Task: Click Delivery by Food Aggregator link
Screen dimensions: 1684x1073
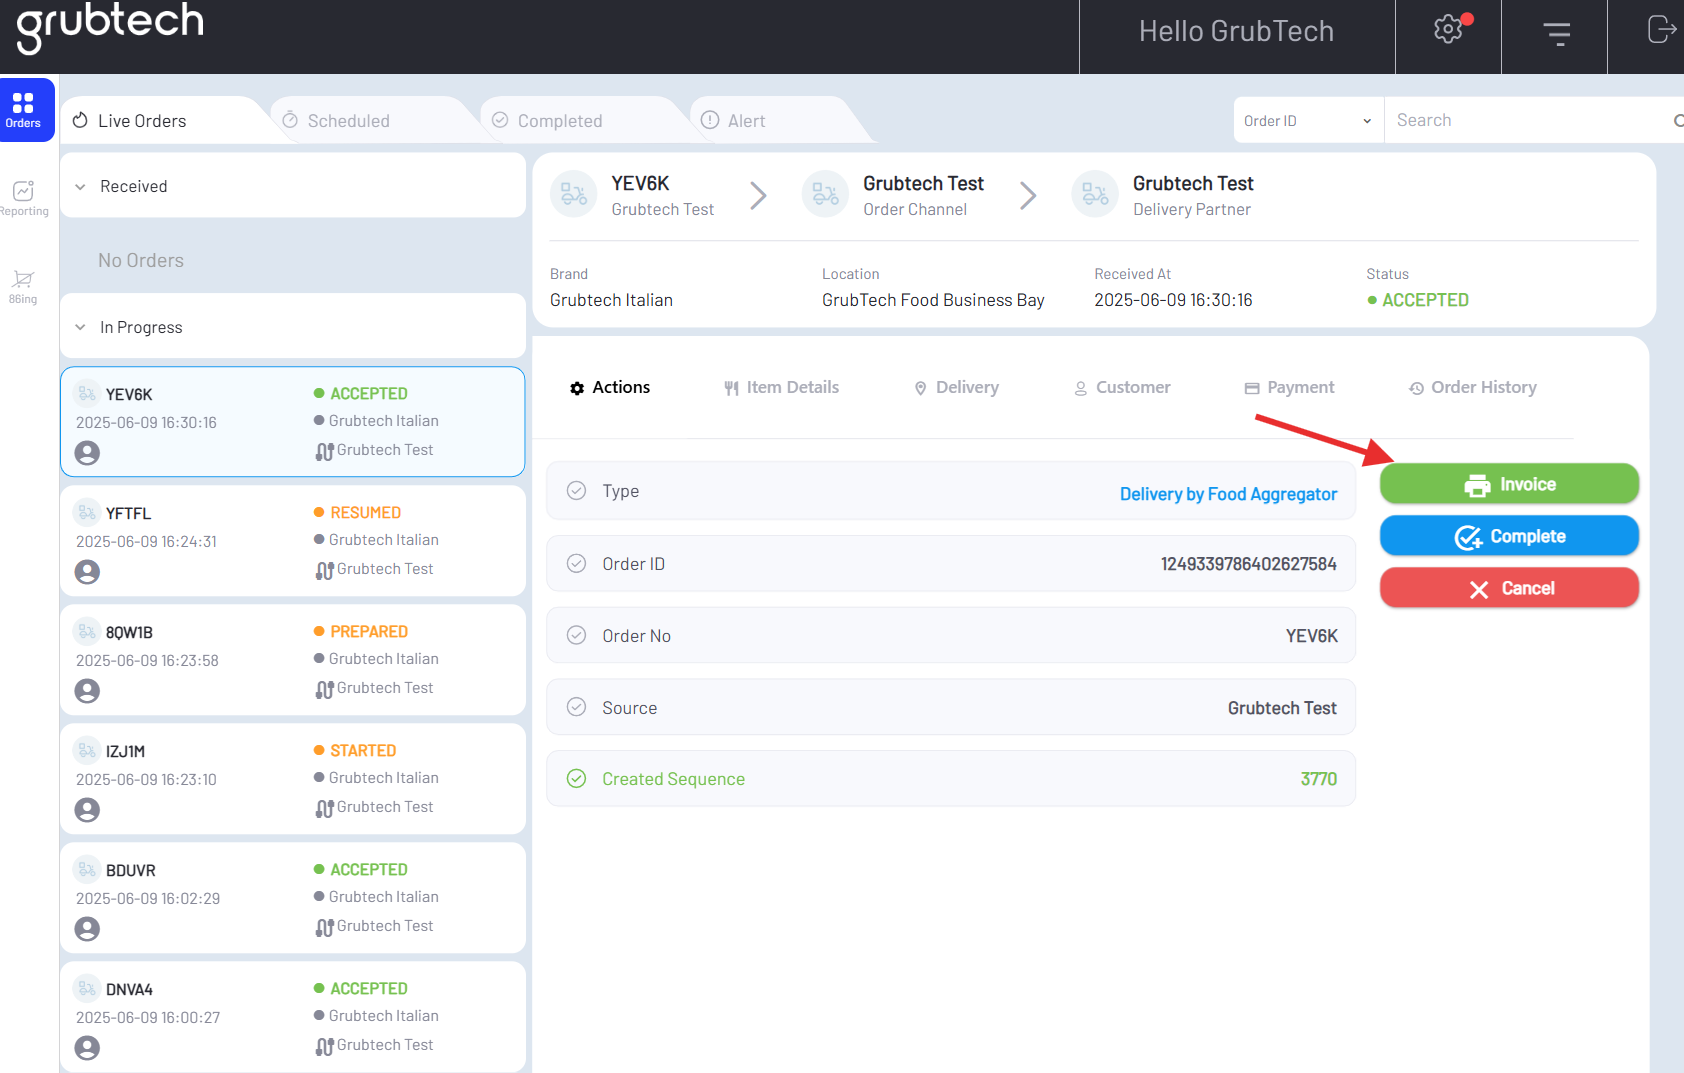Action: click(1228, 494)
